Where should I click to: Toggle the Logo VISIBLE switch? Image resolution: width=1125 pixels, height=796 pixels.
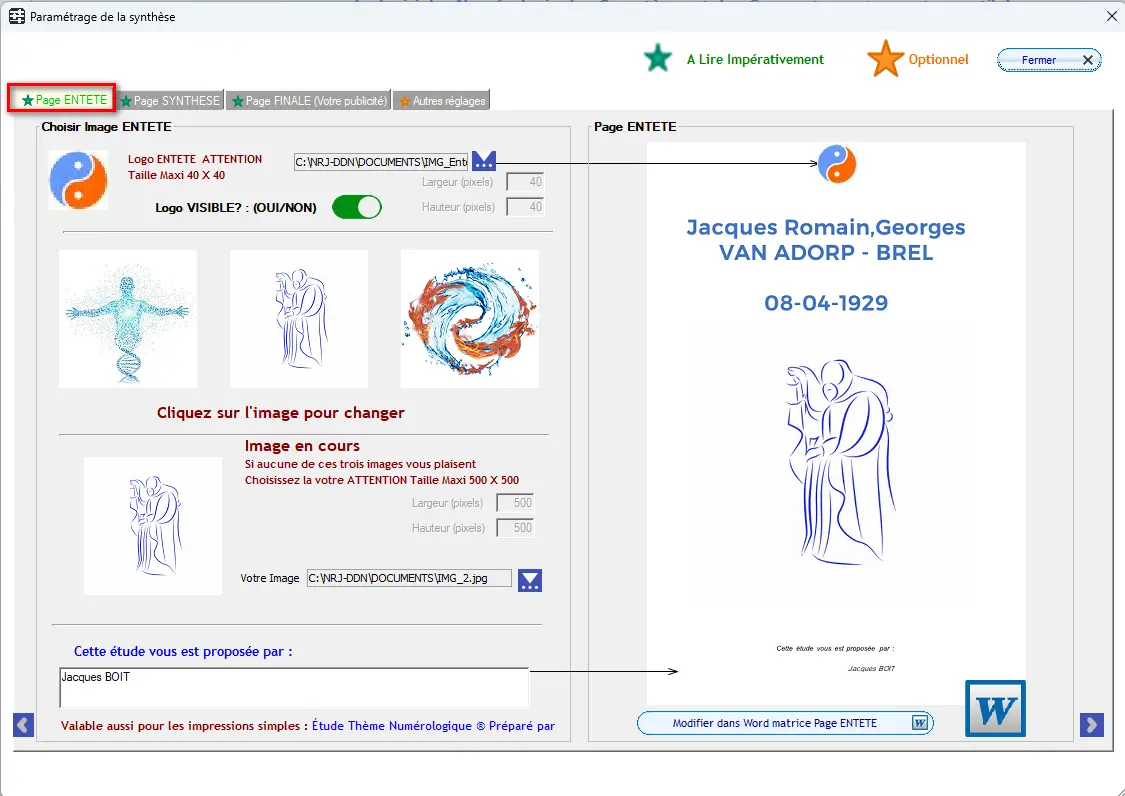357,207
